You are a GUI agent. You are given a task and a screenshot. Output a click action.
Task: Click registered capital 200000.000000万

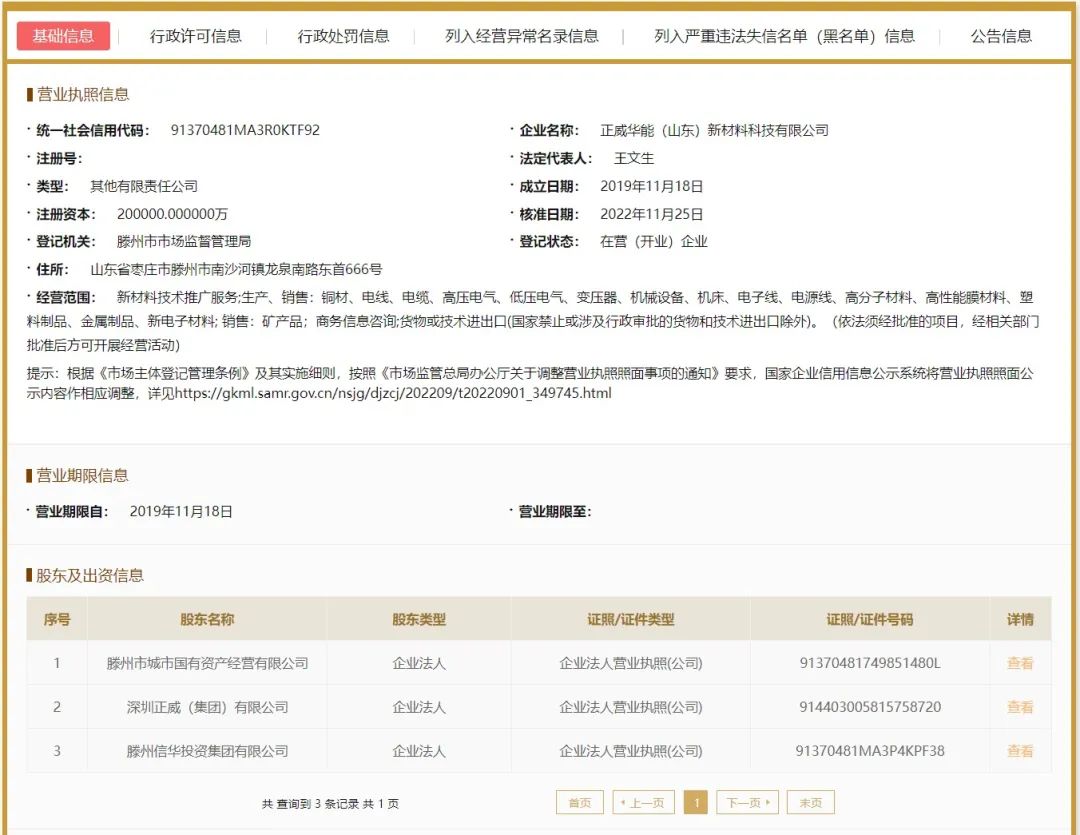[x=172, y=214]
